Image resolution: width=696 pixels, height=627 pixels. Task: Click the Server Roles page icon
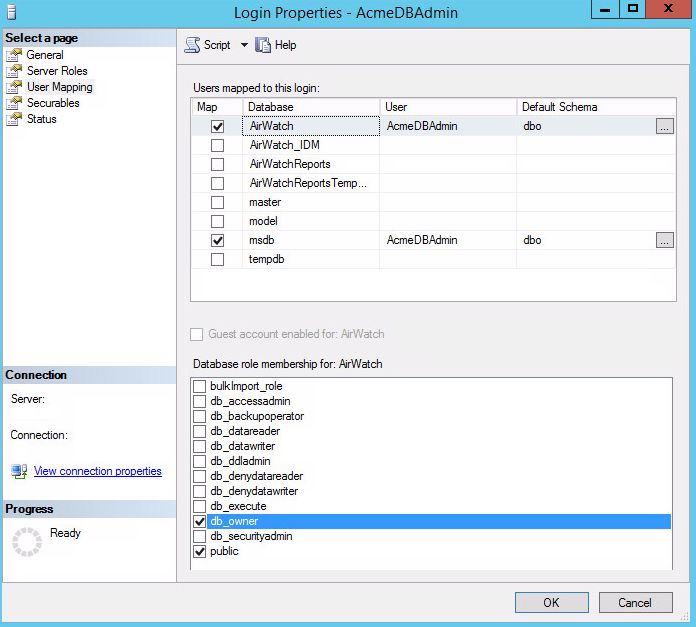click(x=14, y=71)
